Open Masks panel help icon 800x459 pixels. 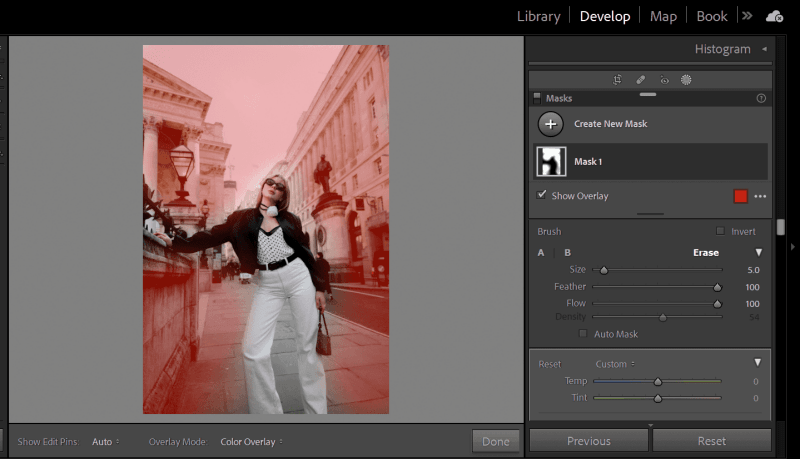pos(761,99)
